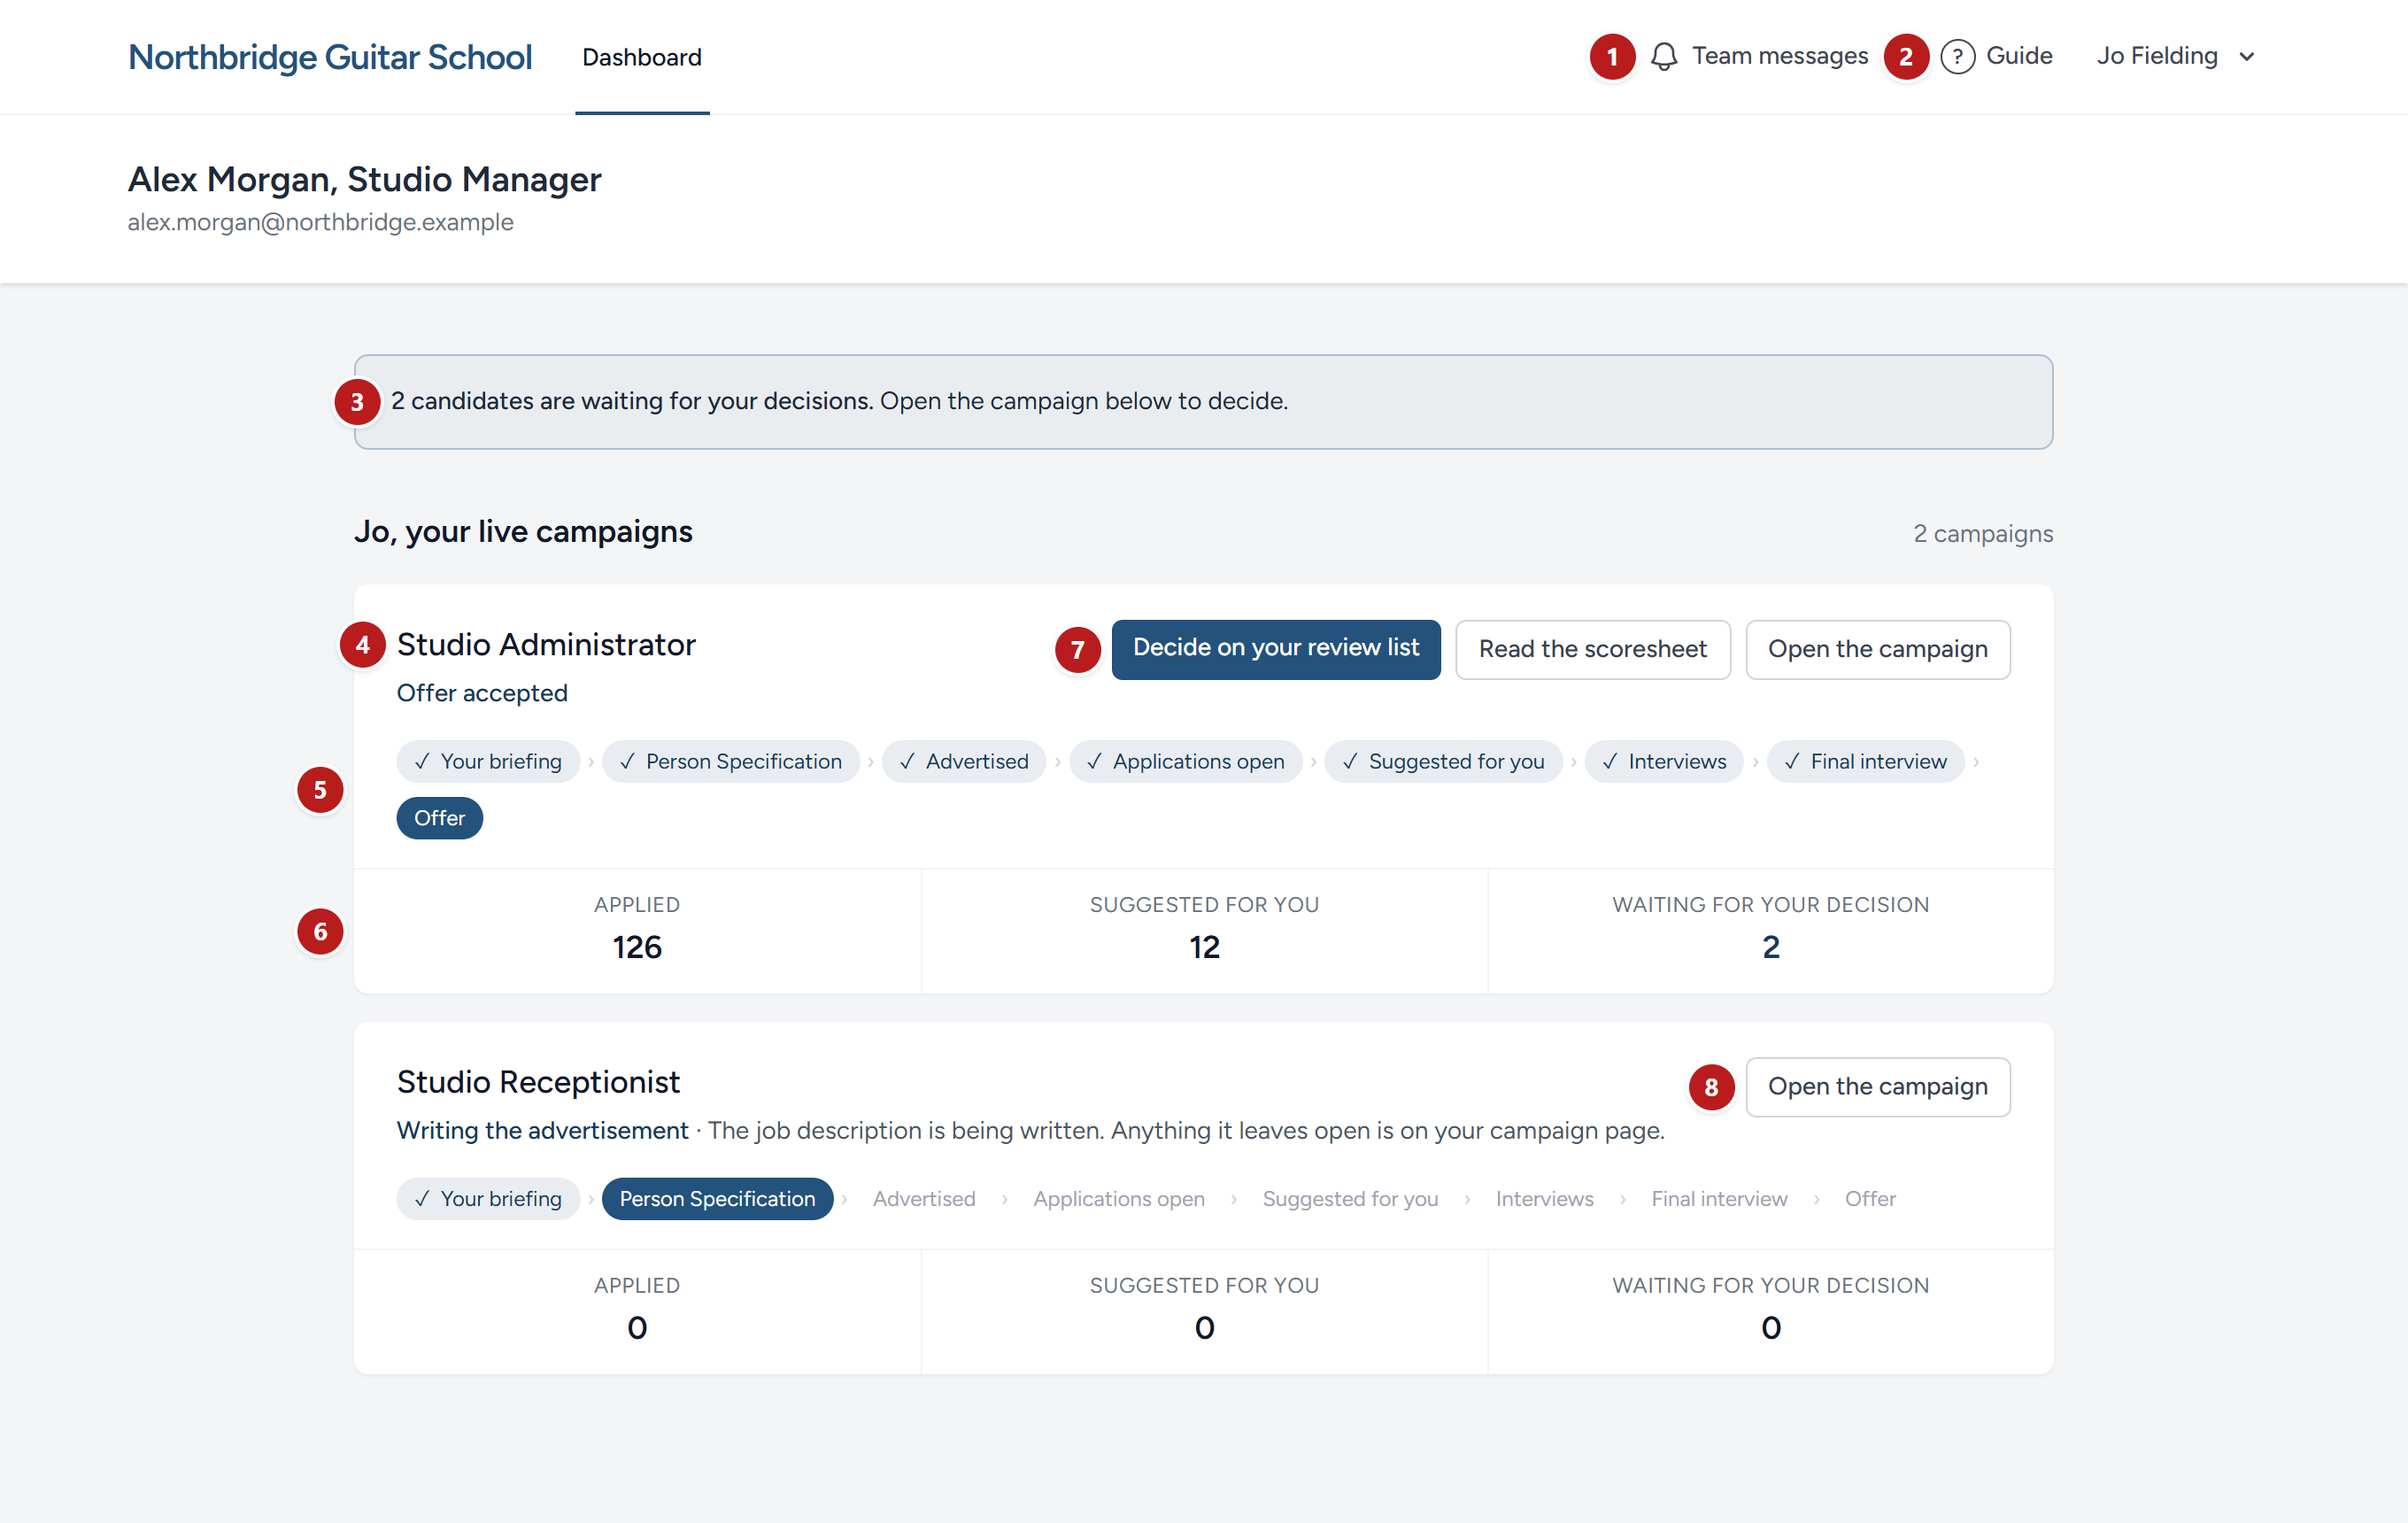Click Decide on your review list
This screenshot has width=2408, height=1523.
click(1276, 649)
